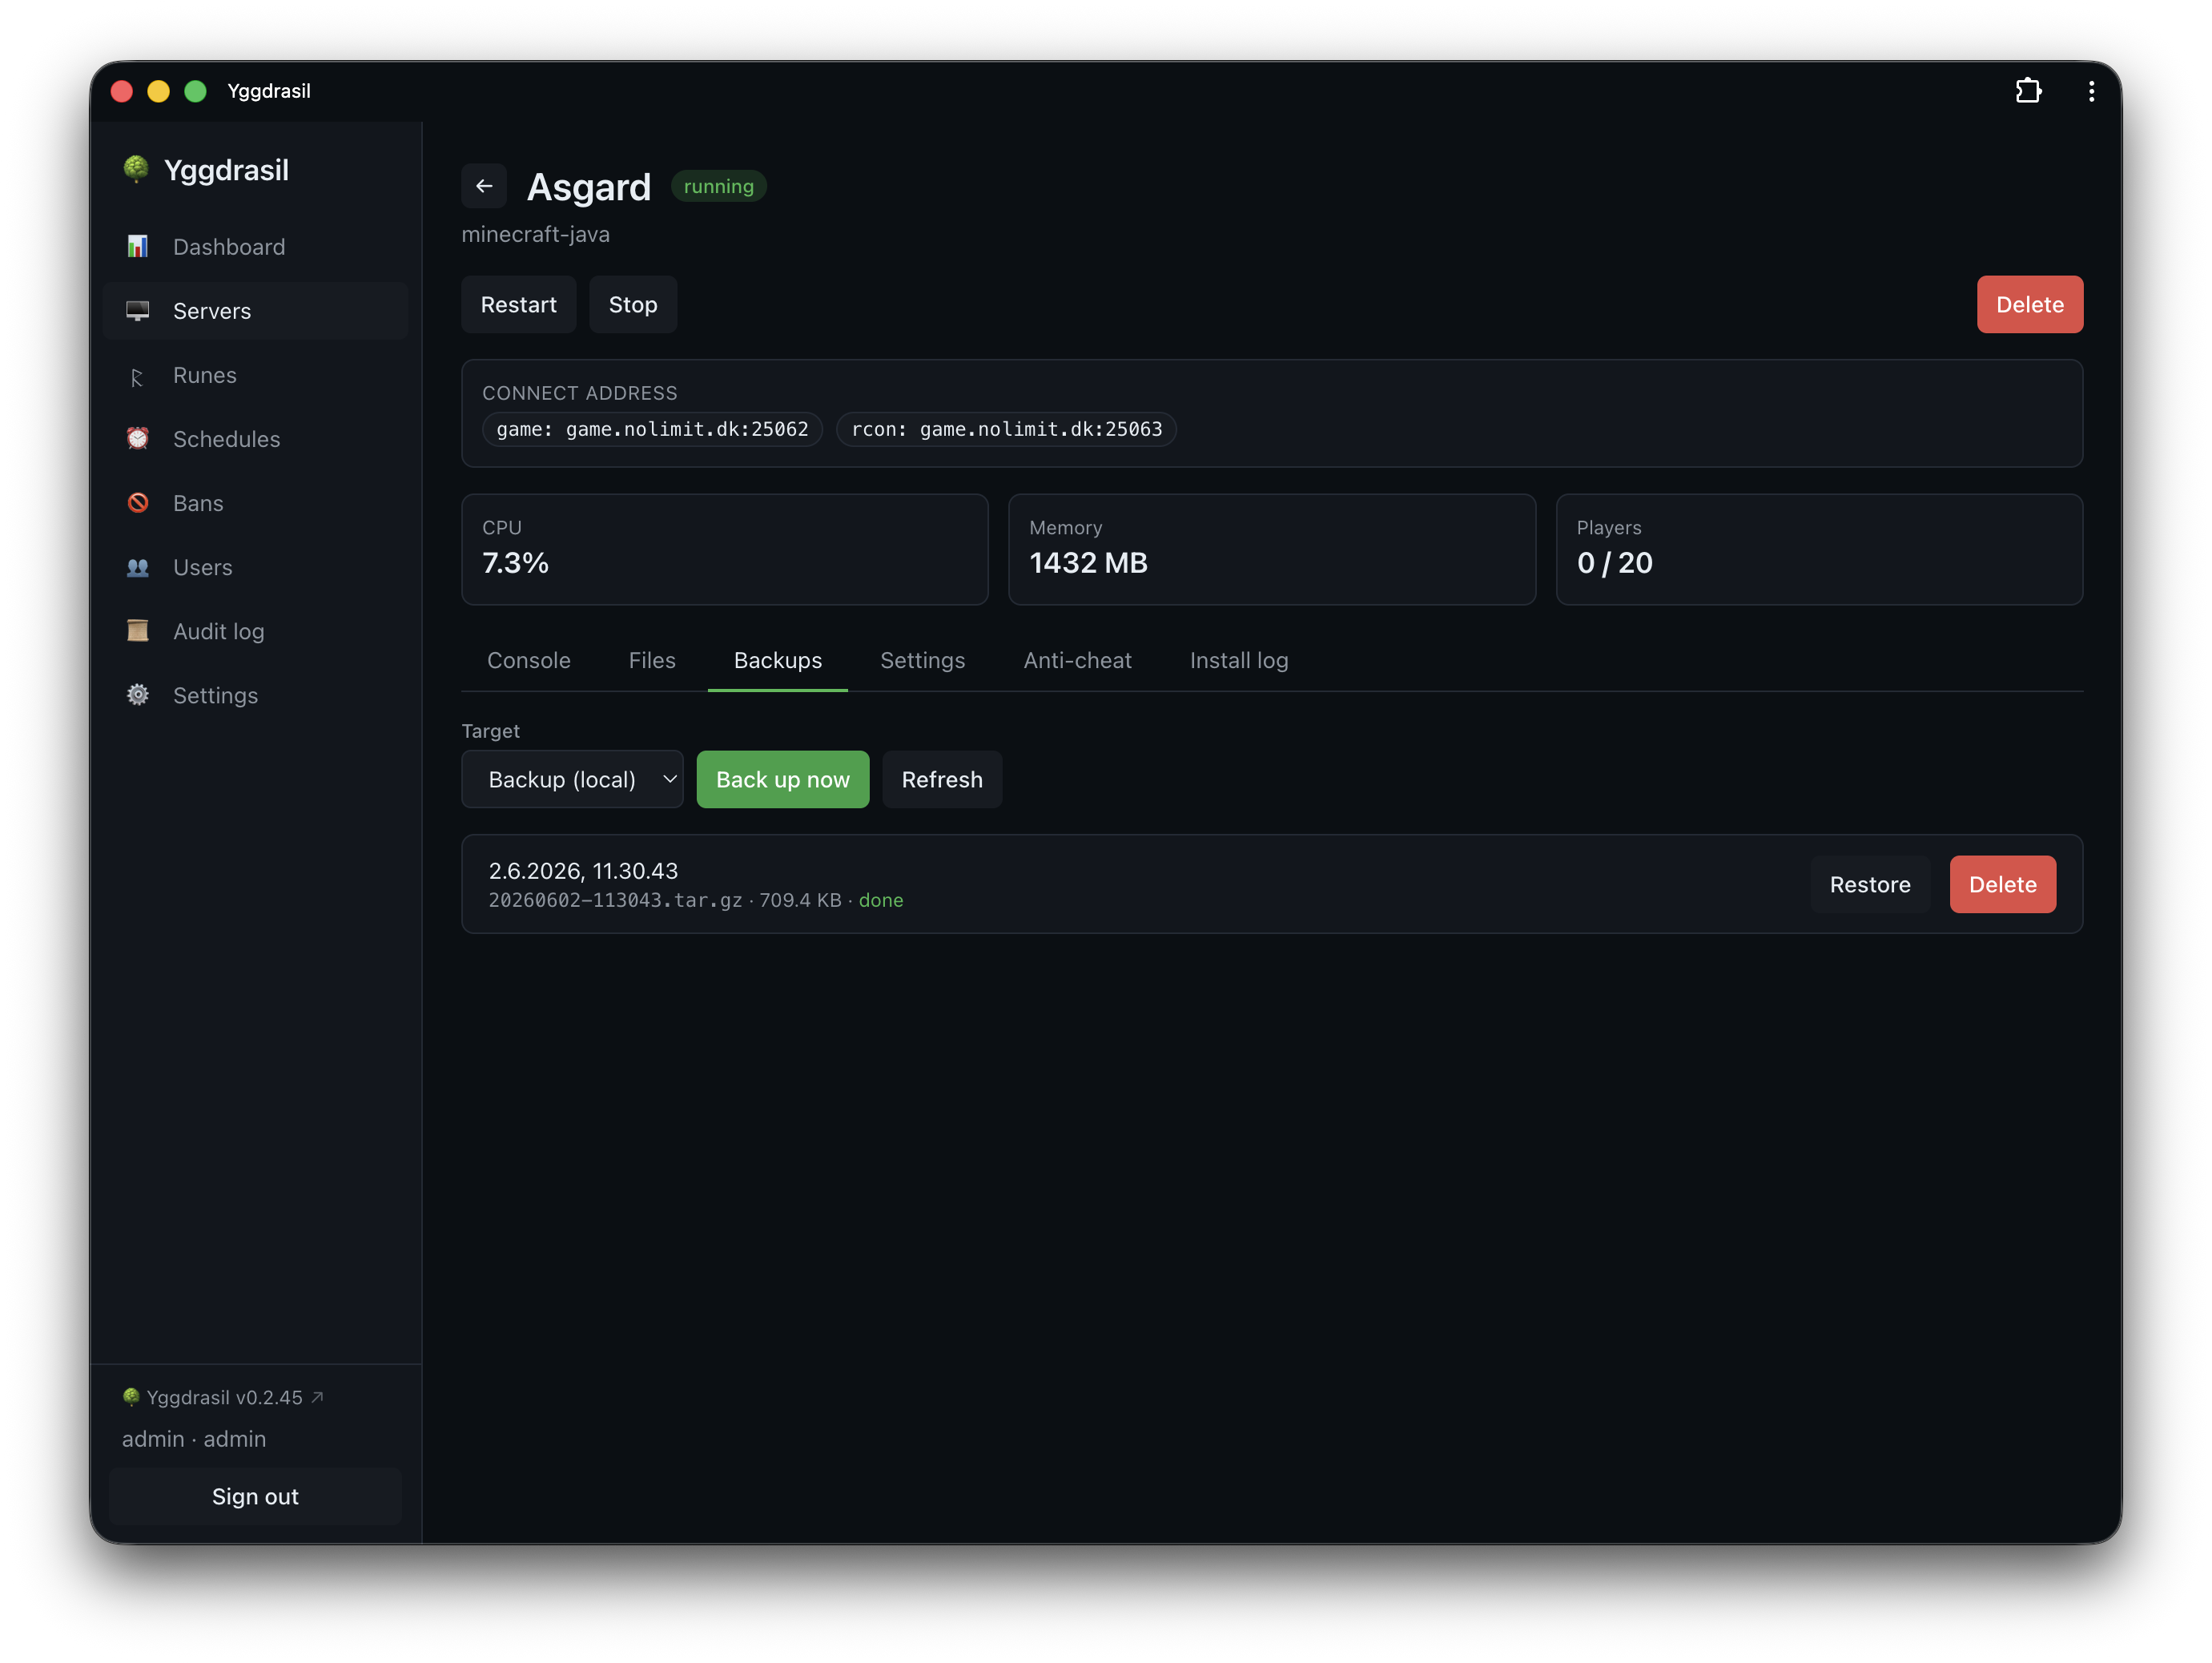2212x1663 pixels.
Task: Go to Schedules section
Action: coord(255,439)
